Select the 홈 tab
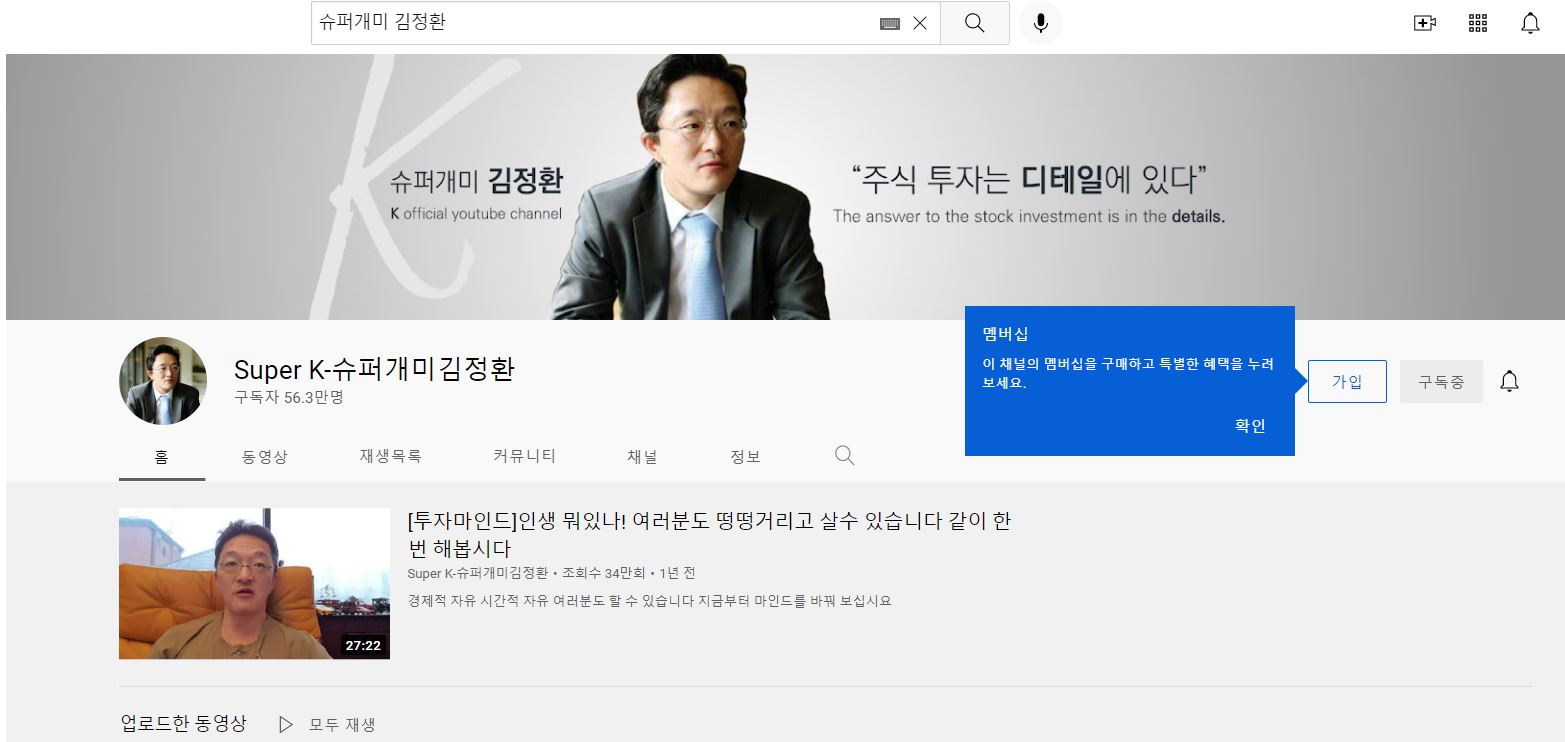 pos(162,457)
